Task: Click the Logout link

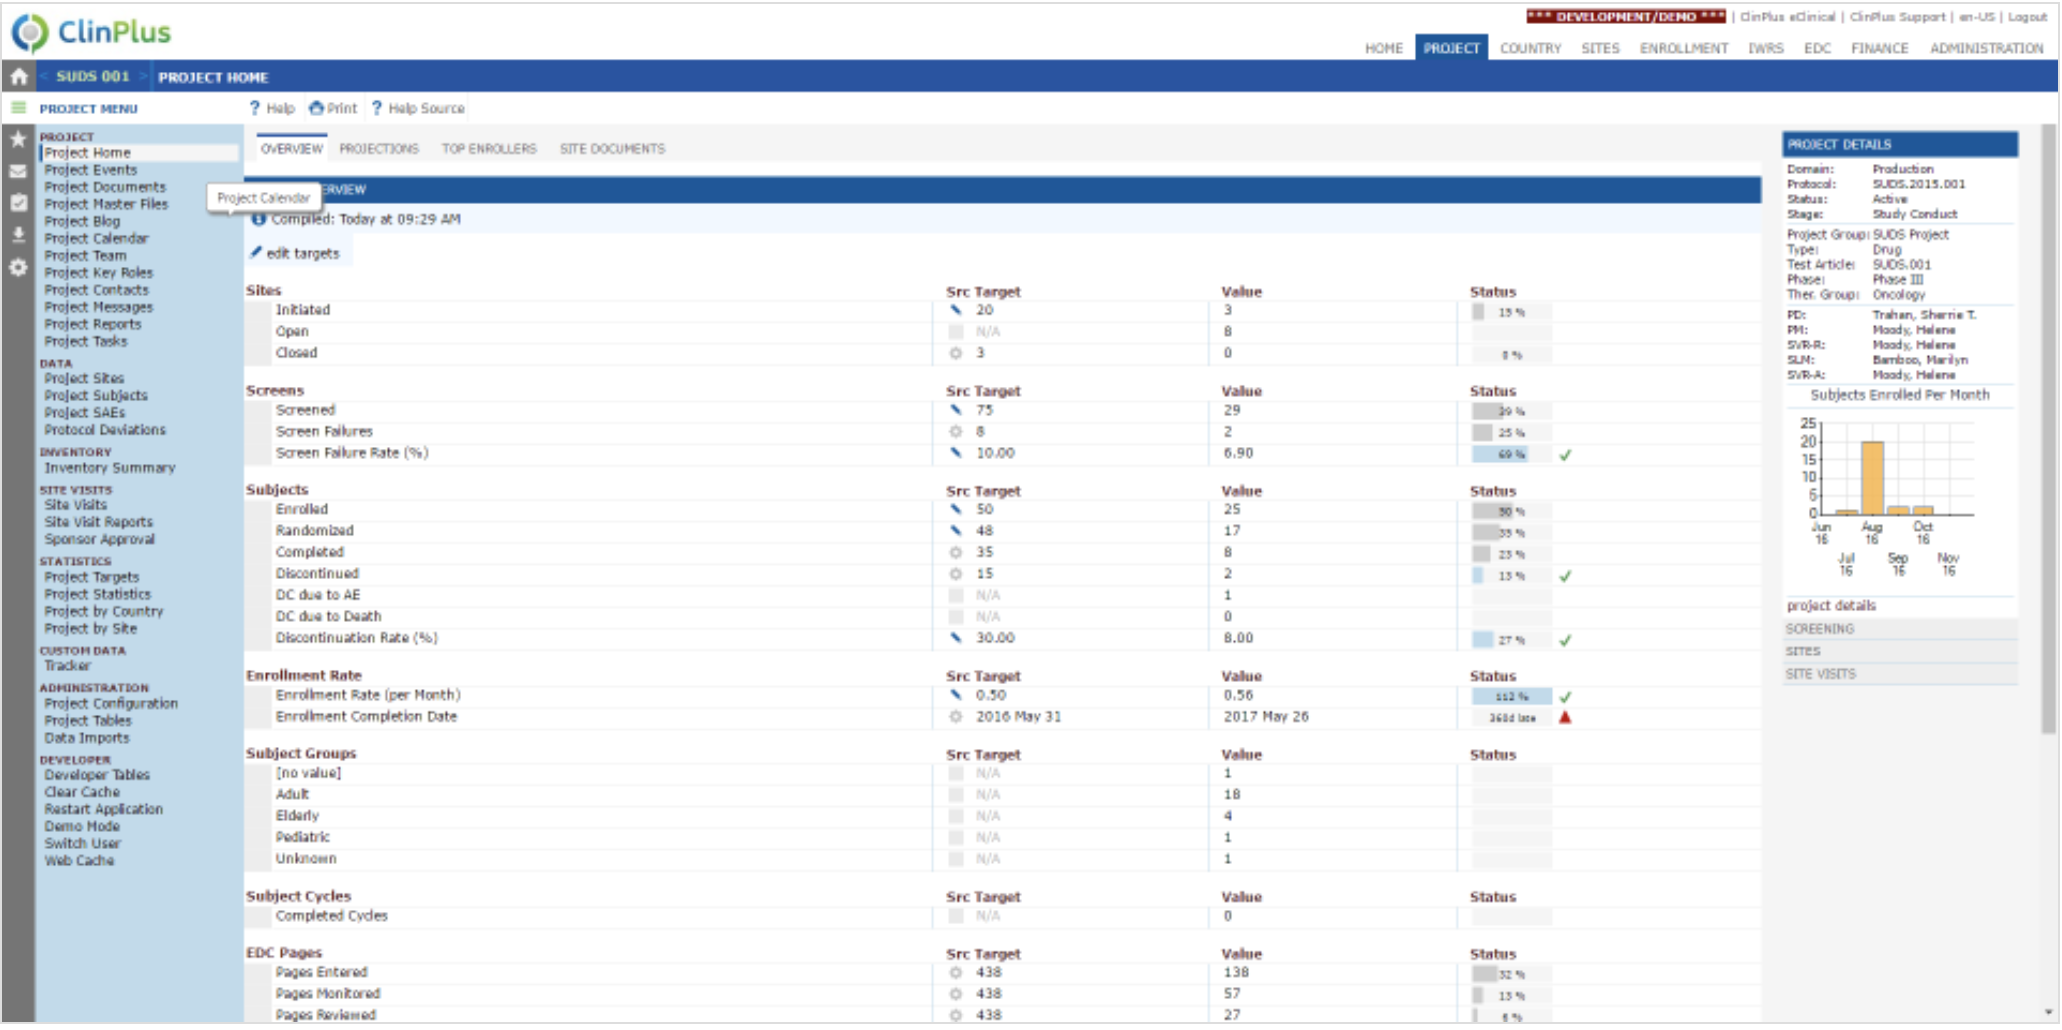Action: coord(2028,17)
